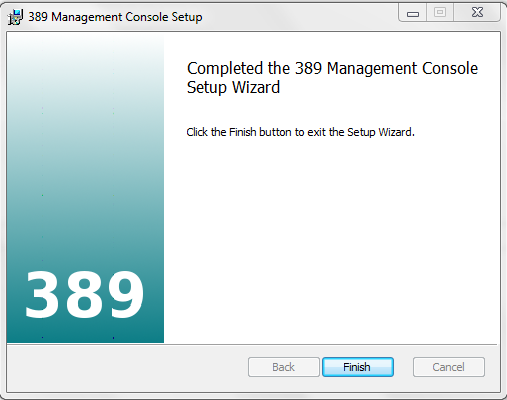Click Finish to exit the Setup Wizard
Screen dimensions: 507x400
358,367
